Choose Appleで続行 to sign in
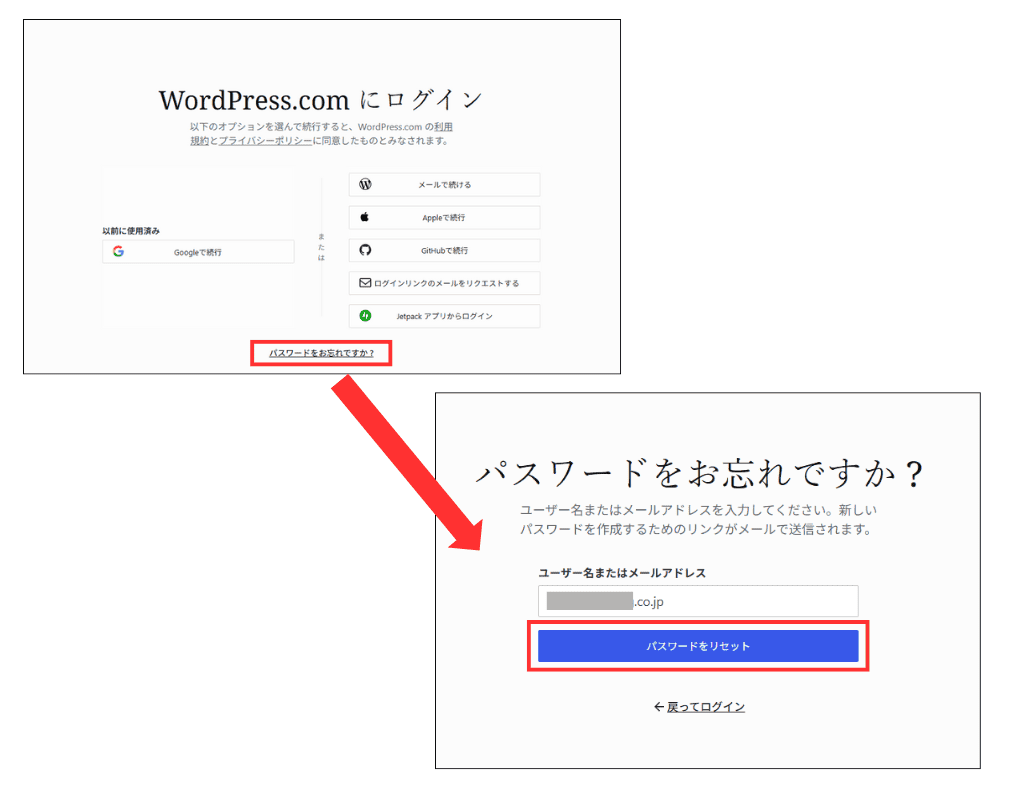1024x800 pixels. point(445,217)
